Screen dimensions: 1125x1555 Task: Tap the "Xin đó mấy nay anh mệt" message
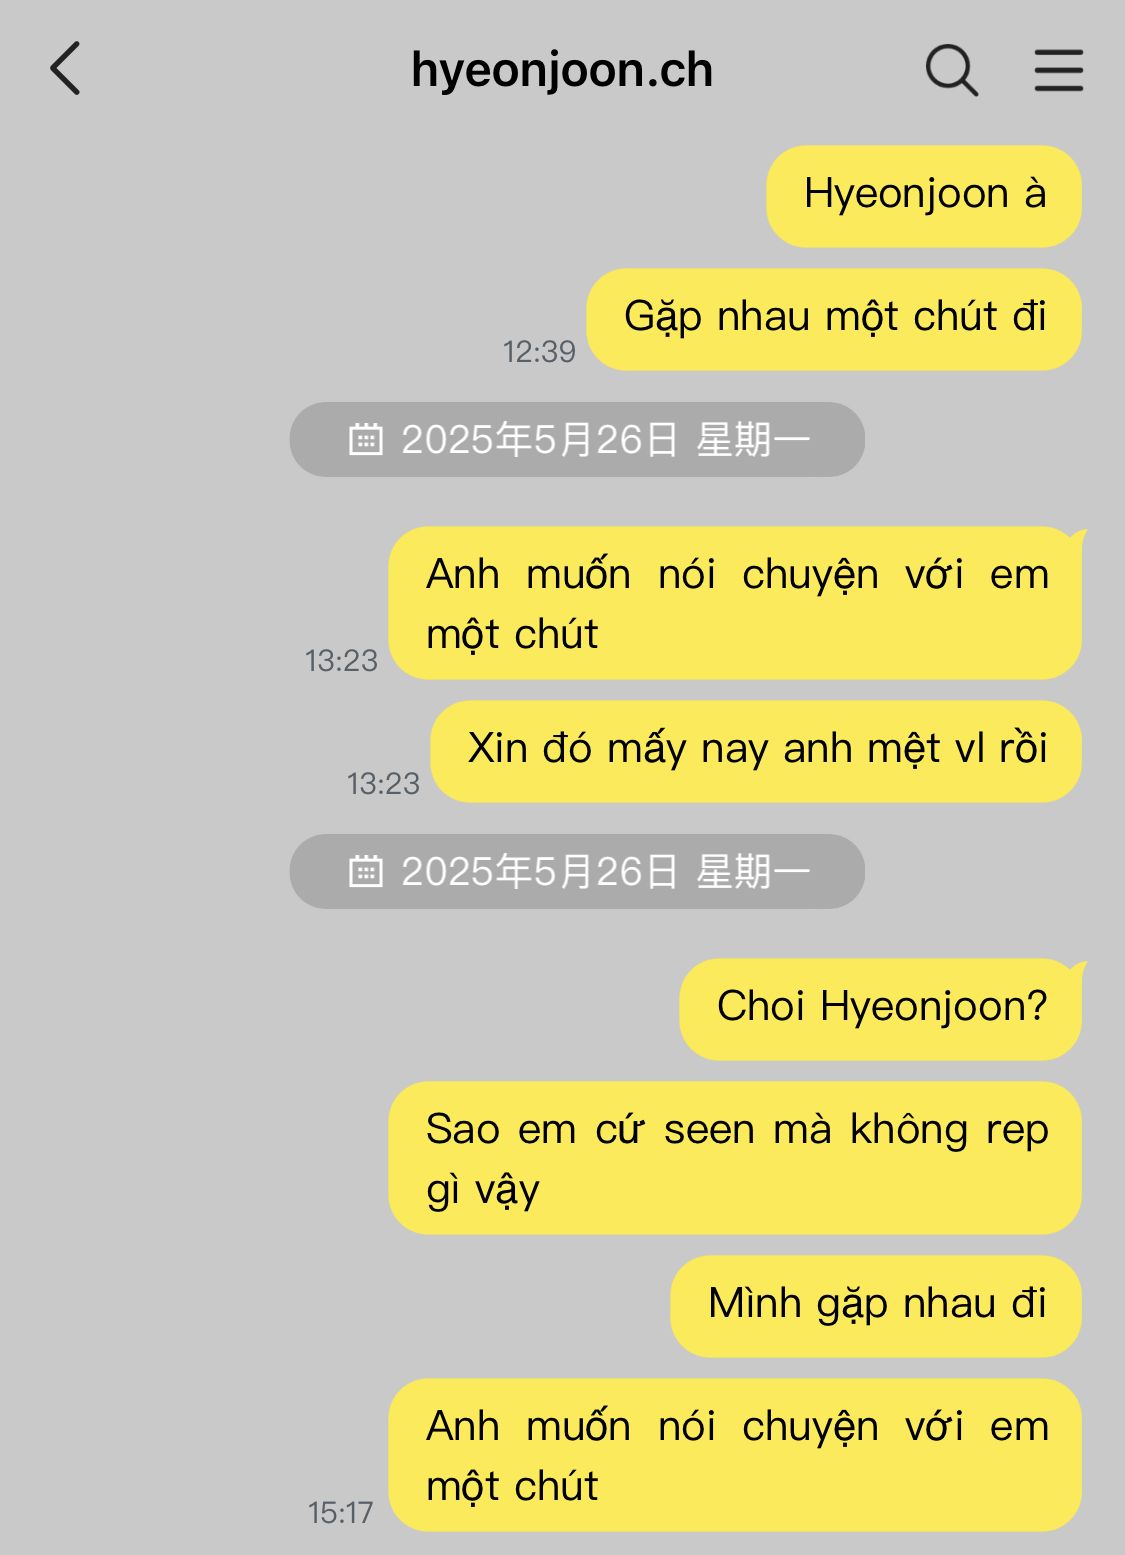tap(756, 751)
